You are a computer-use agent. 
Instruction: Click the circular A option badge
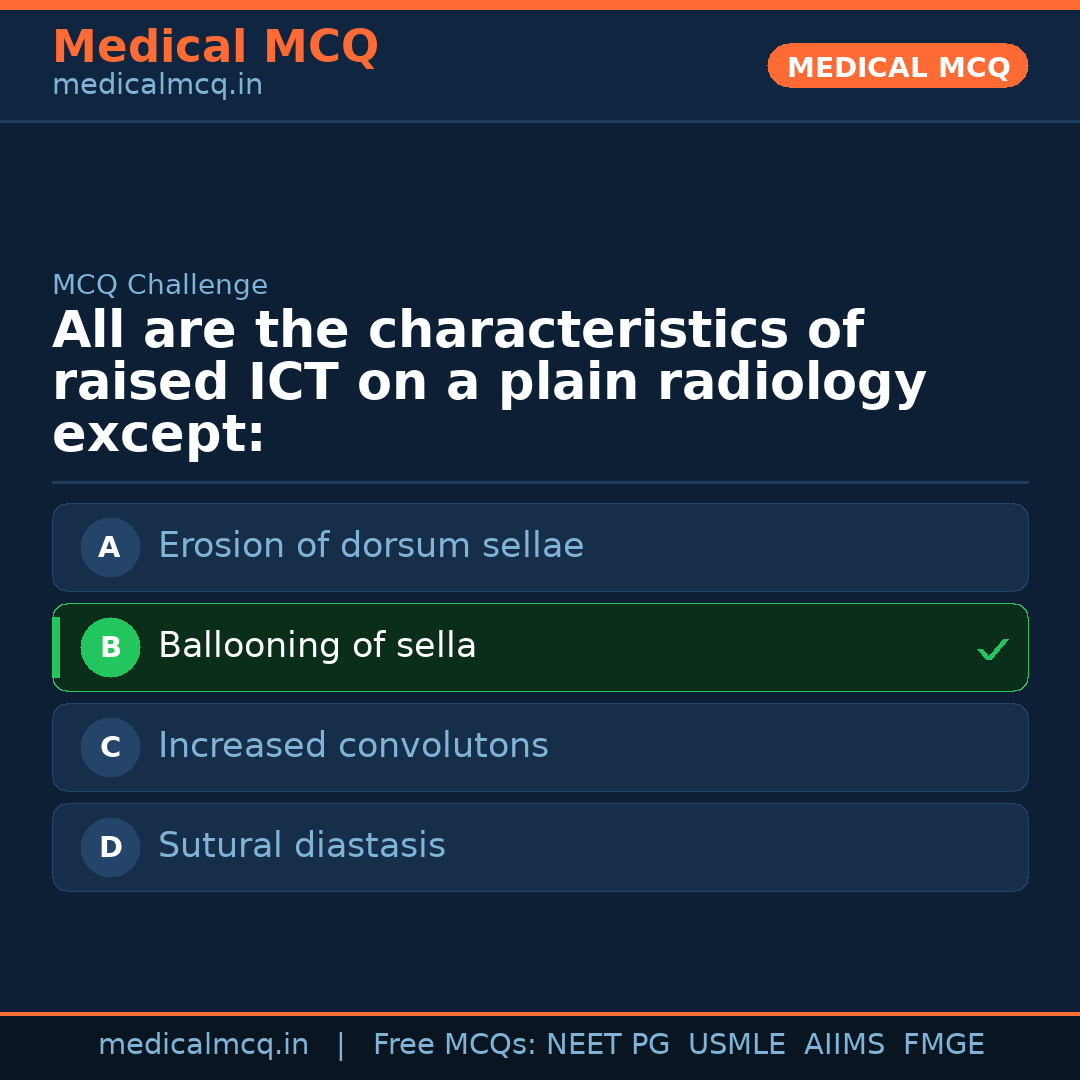coord(110,547)
